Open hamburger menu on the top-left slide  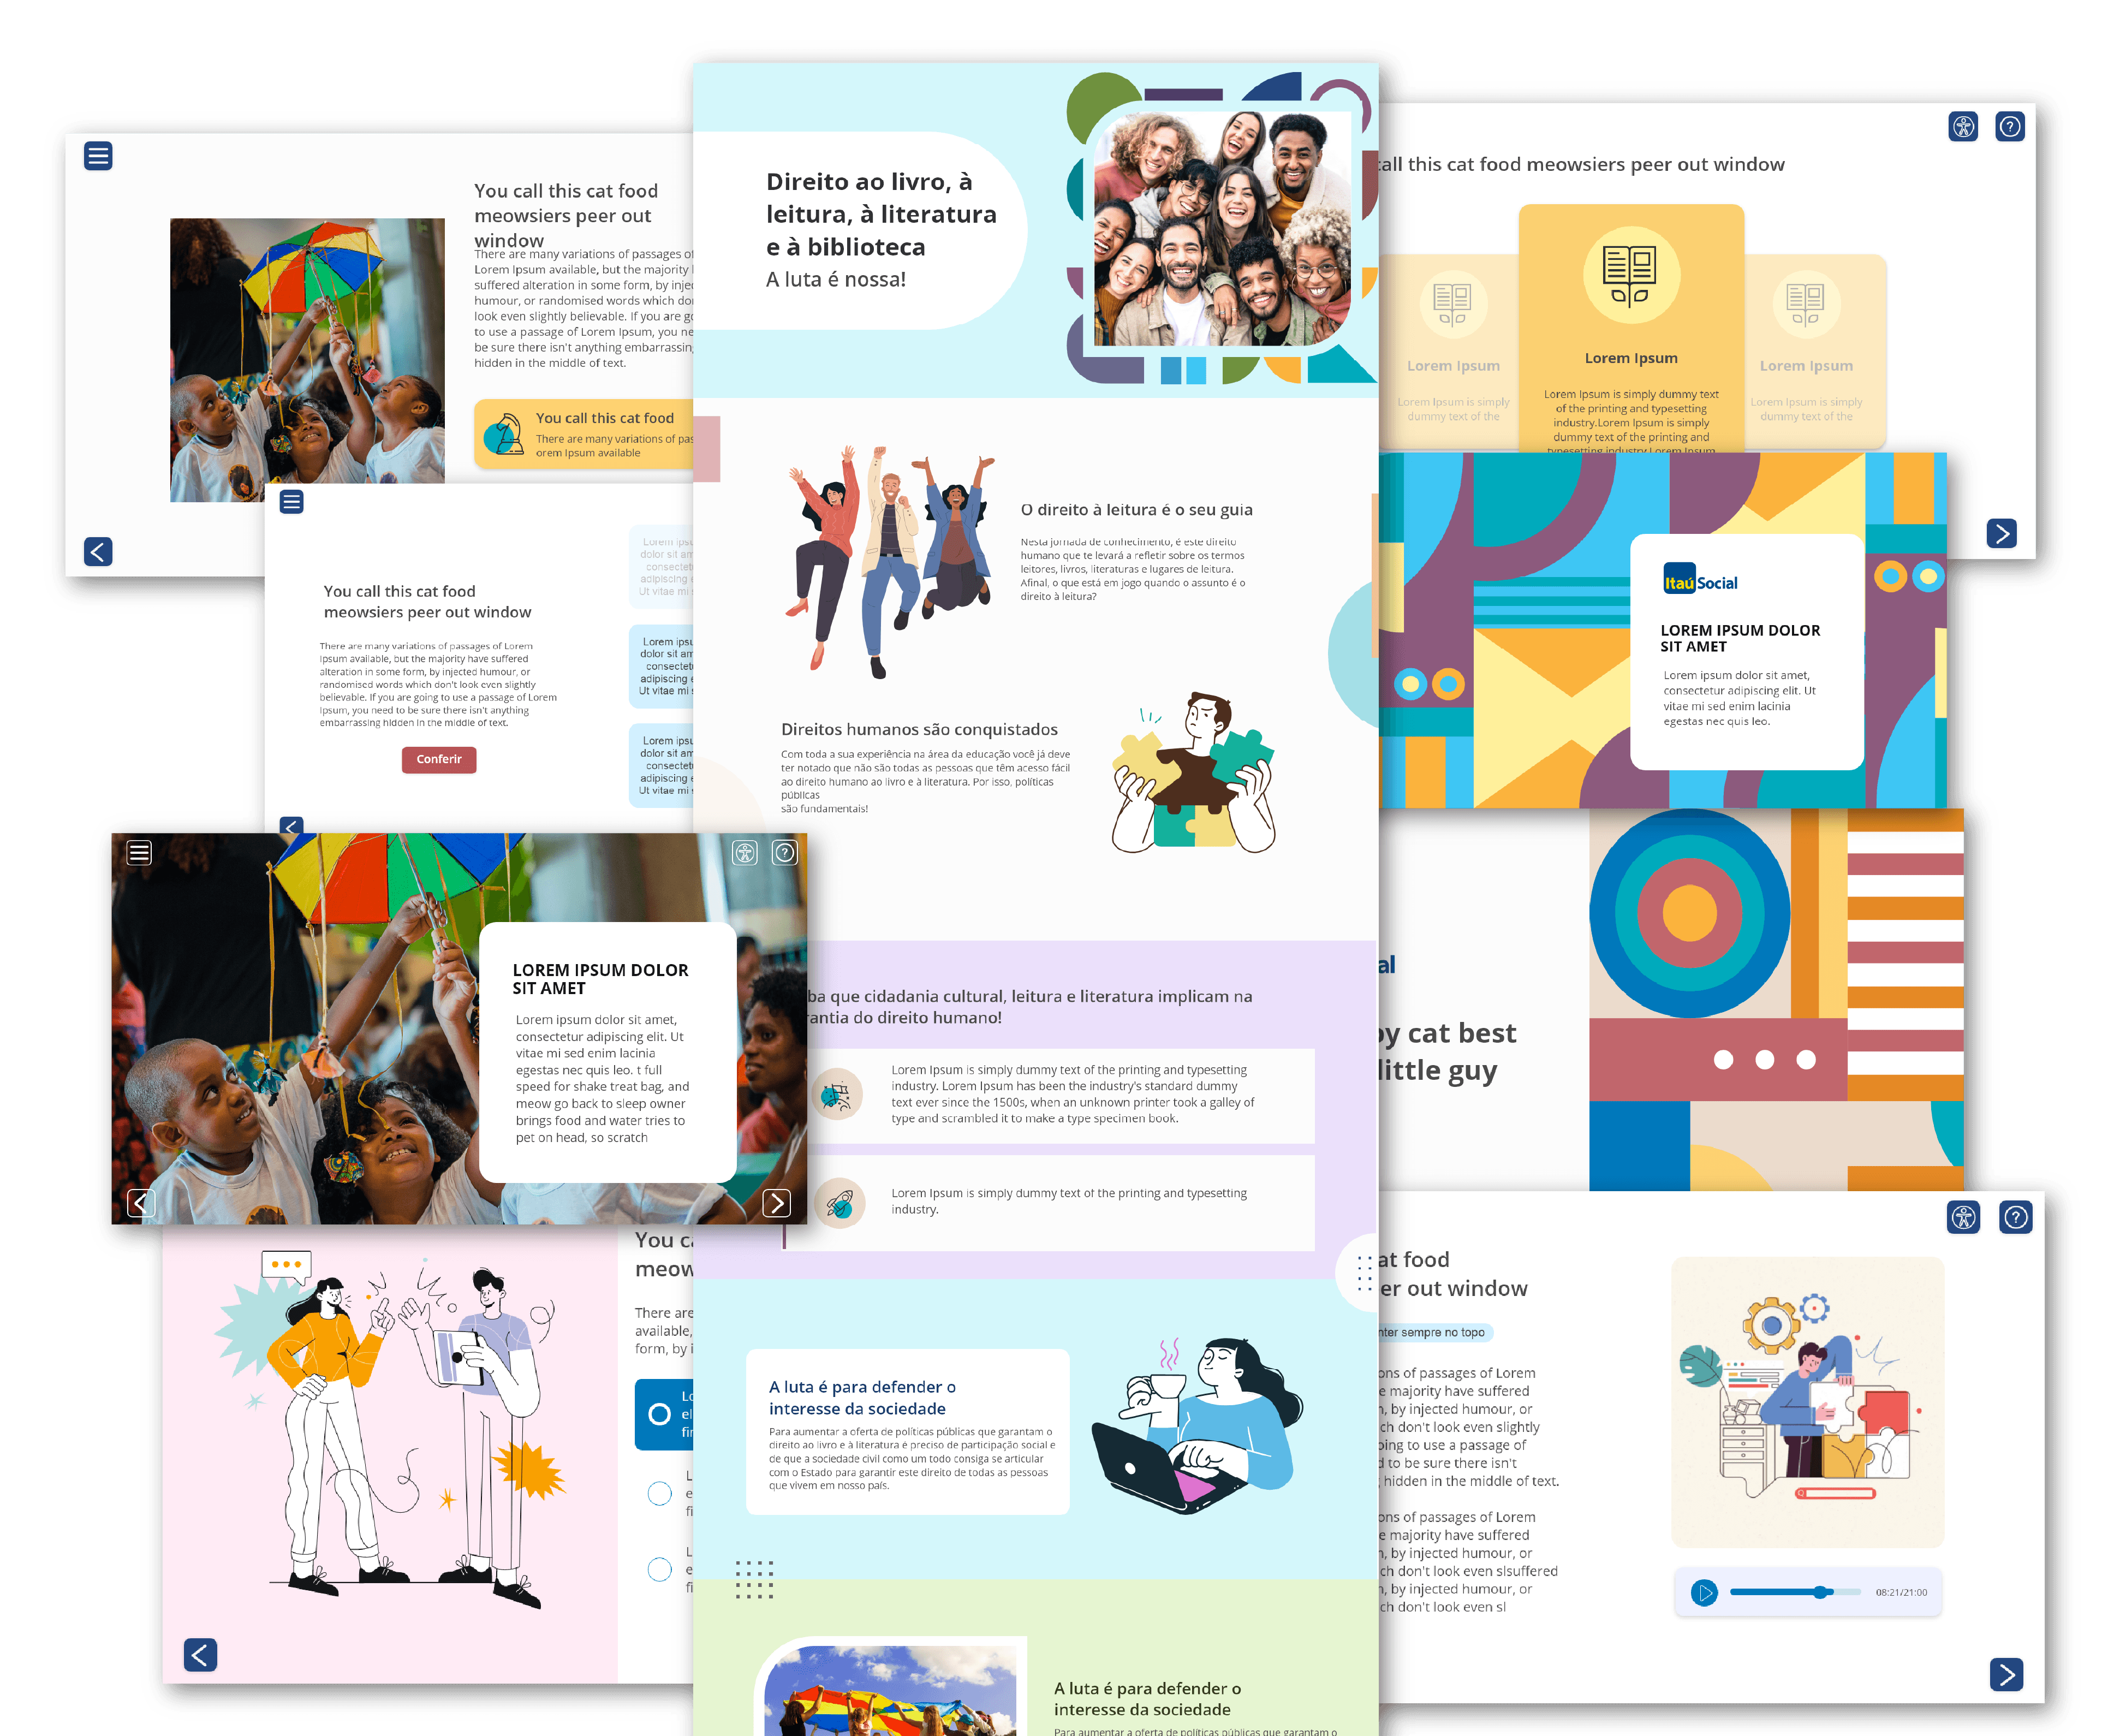point(98,156)
